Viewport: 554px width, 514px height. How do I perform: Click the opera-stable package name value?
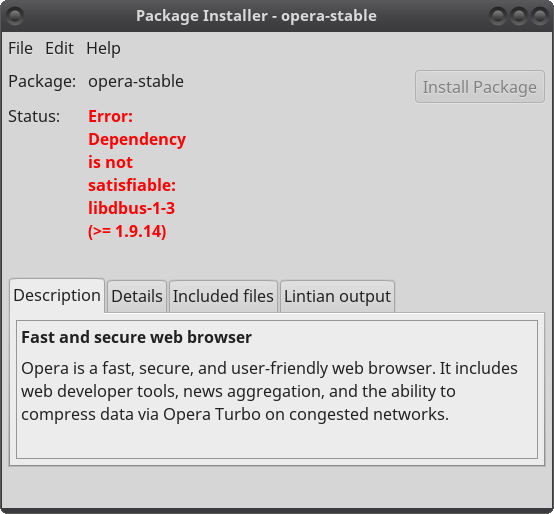pos(136,82)
